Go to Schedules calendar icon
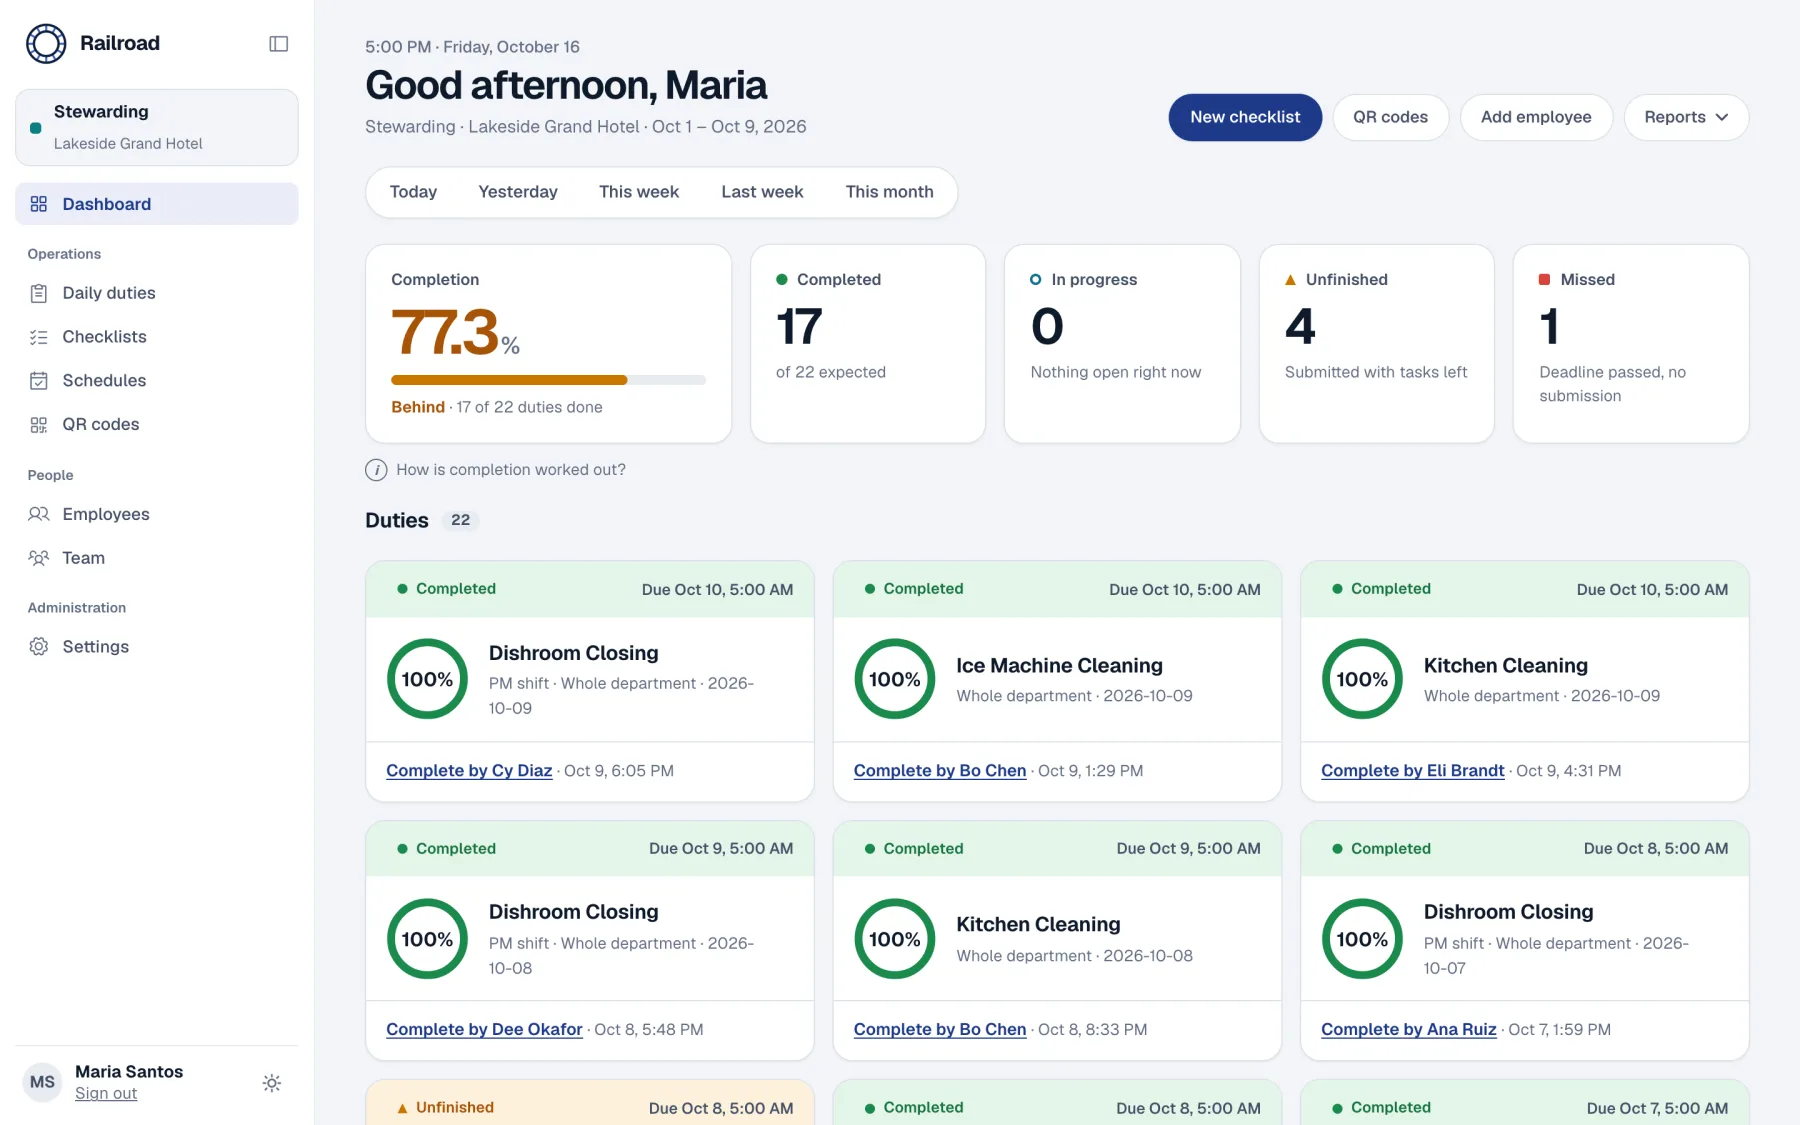This screenshot has width=1800, height=1125. point(39,381)
